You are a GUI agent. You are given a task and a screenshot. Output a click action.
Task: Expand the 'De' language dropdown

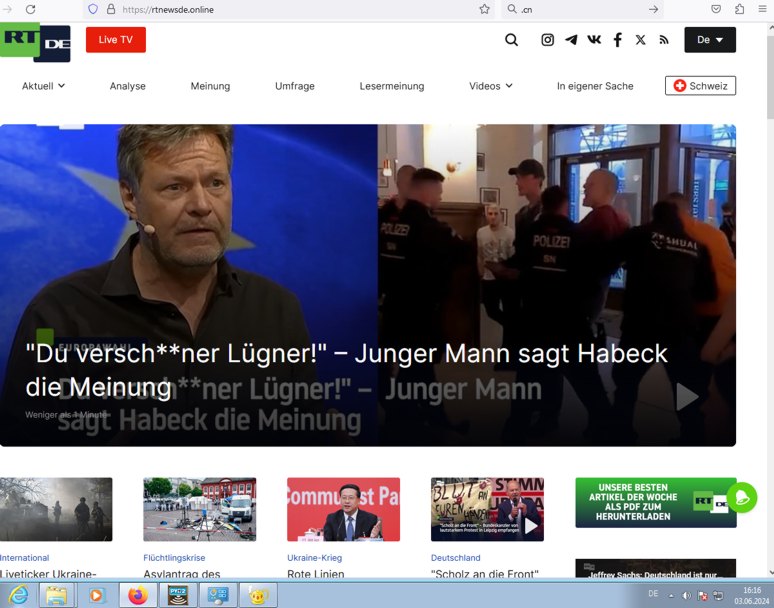[710, 40]
